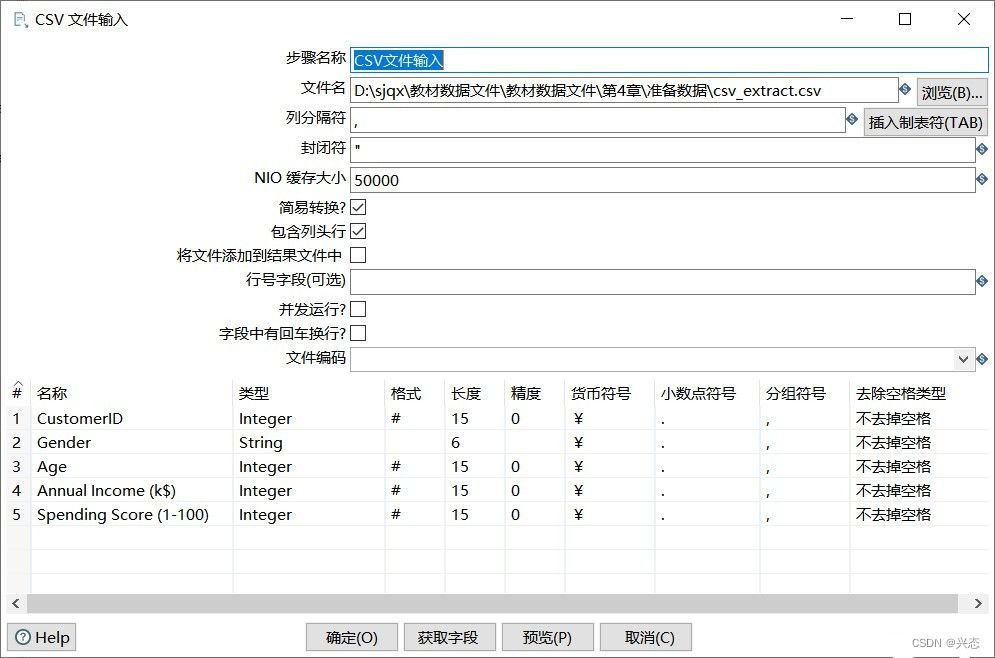This screenshot has width=995, height=658.
Task: Select the Age name cell
Action: [131, 466]
